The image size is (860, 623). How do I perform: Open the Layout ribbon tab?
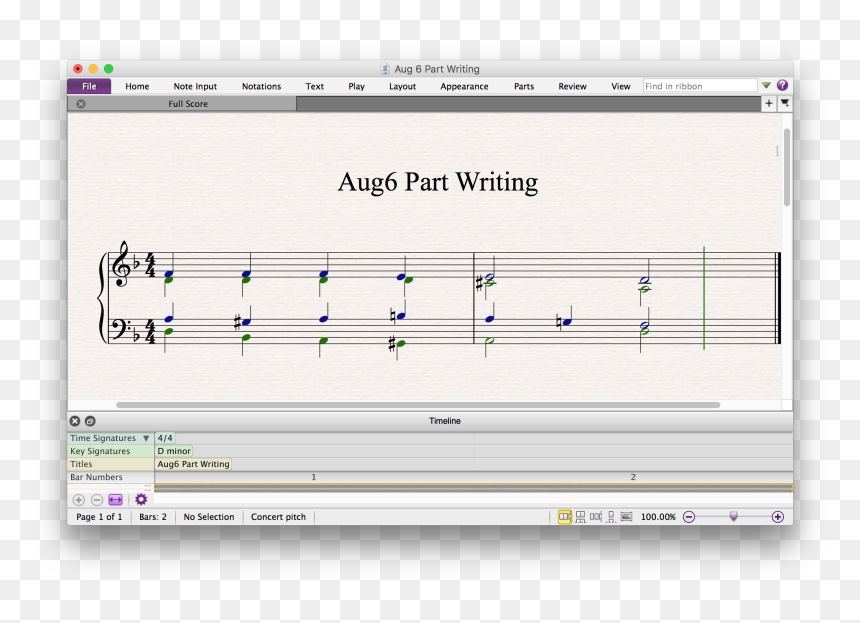(x=402, y=86)
